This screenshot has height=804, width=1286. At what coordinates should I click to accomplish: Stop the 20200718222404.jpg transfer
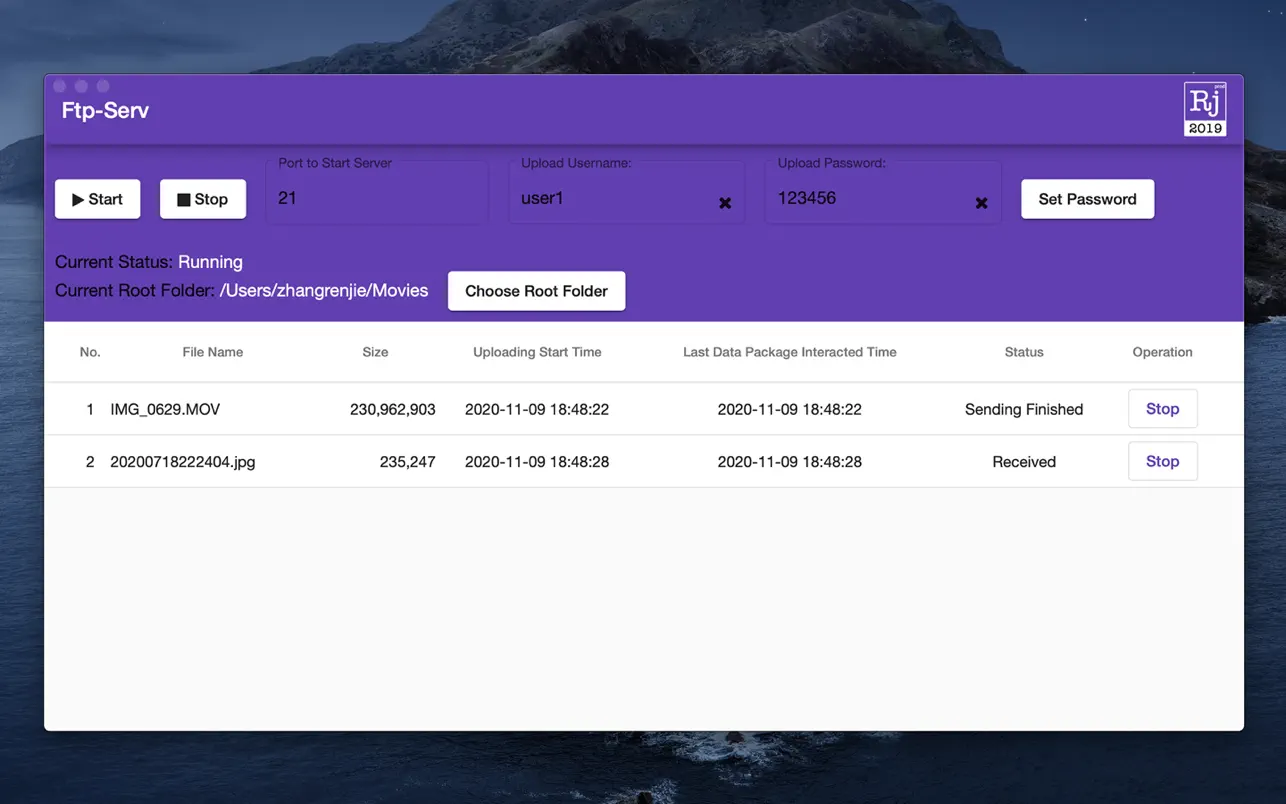[1162, 461]
